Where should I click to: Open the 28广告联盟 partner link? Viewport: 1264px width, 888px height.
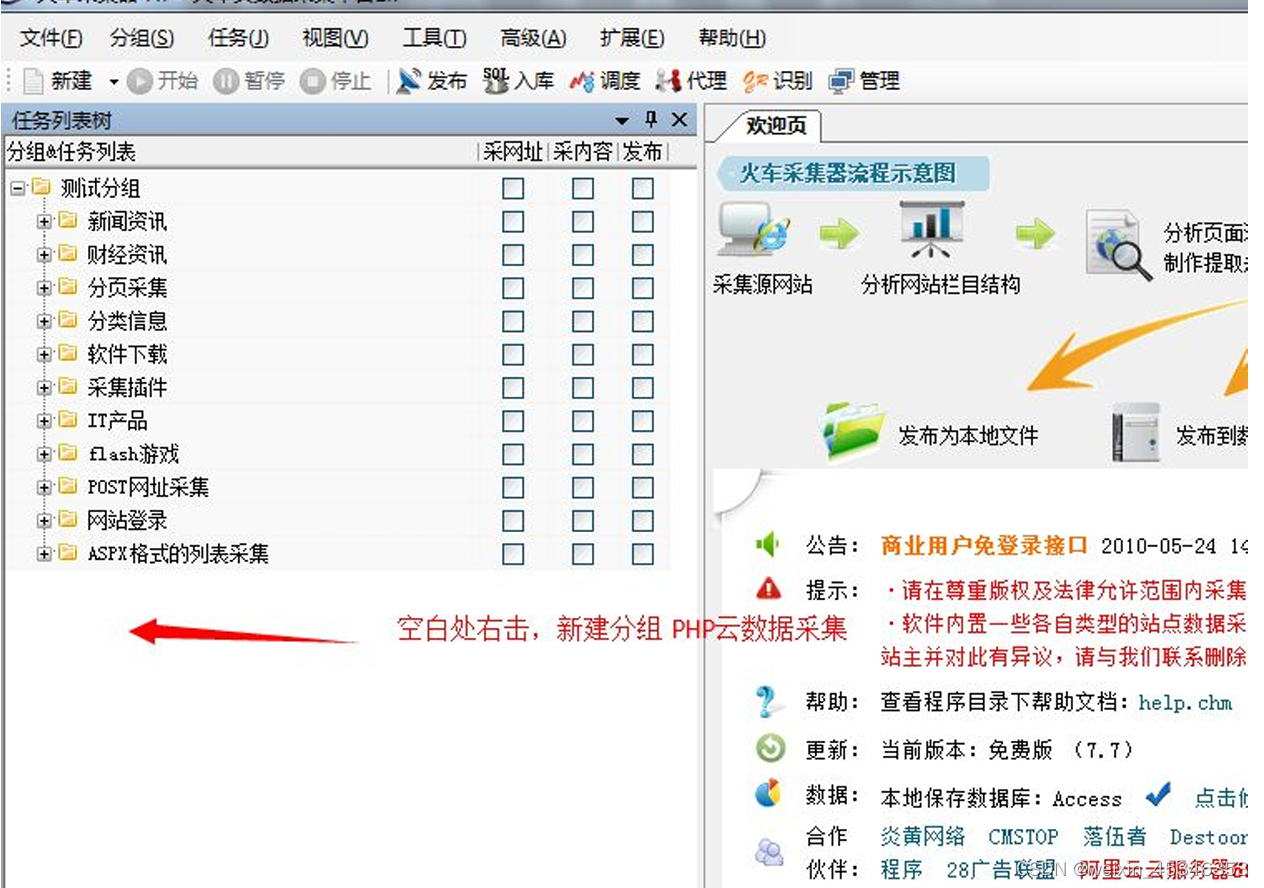click(x=1000, y=869)
